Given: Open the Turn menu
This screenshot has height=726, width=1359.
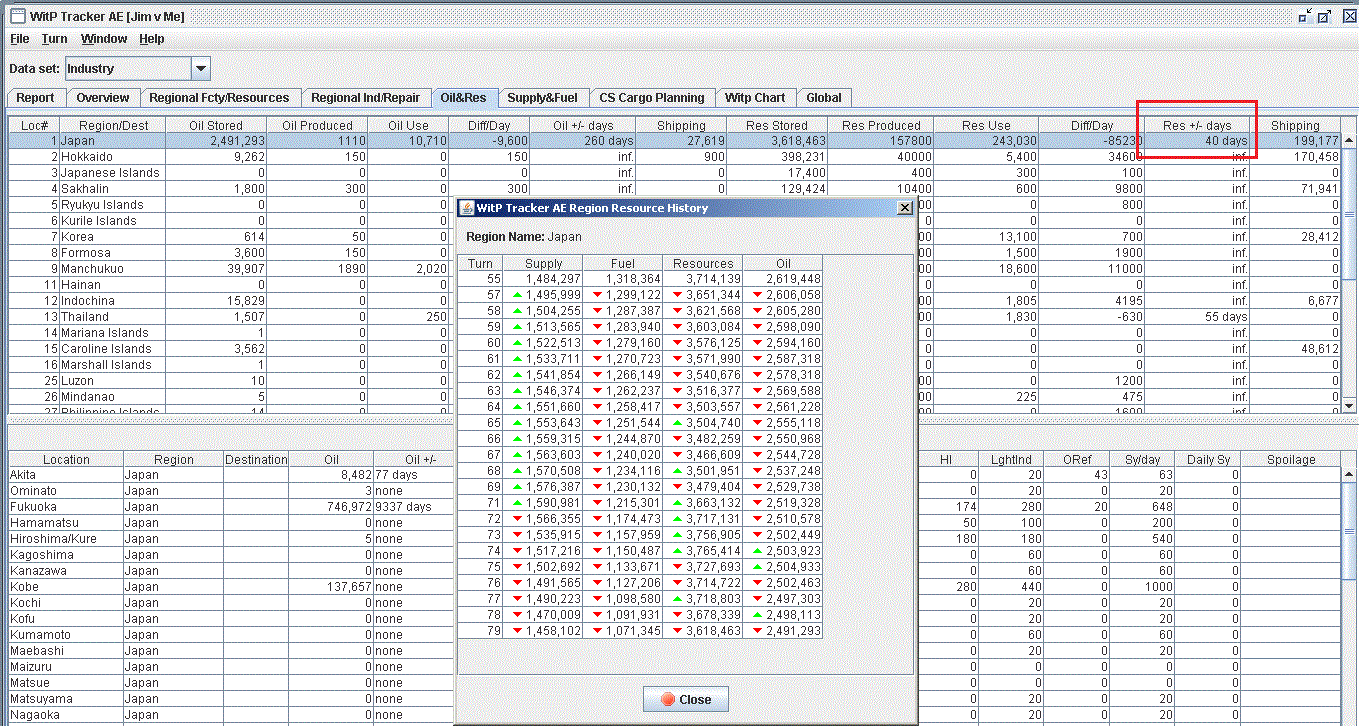Looking at the screenshot, I should [x=54, y=39].
